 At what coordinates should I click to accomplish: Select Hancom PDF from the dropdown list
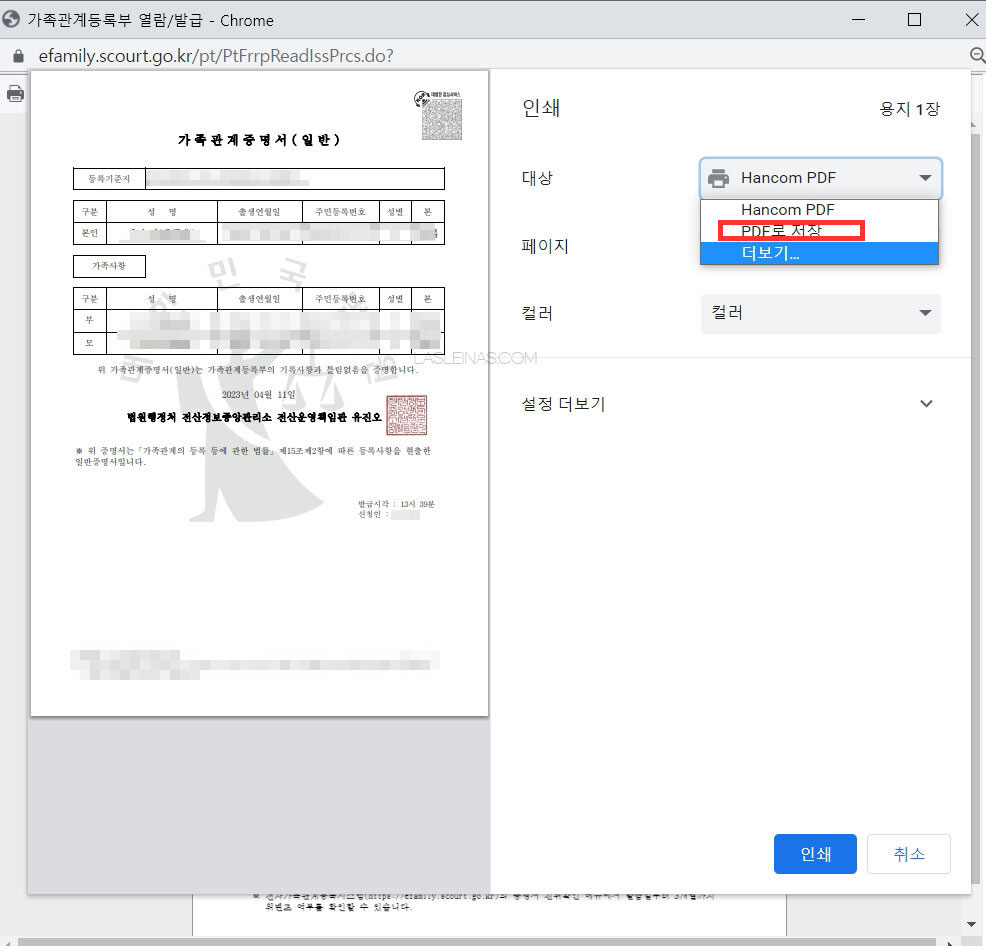click(x=819, y=209)
